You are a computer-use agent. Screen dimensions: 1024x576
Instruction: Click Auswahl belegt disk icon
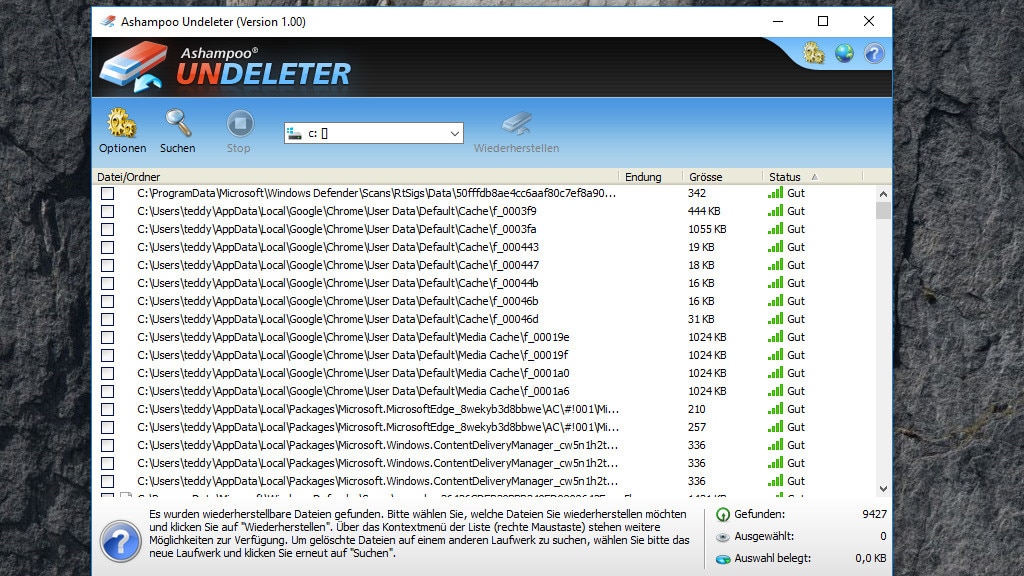coord(723,559)
